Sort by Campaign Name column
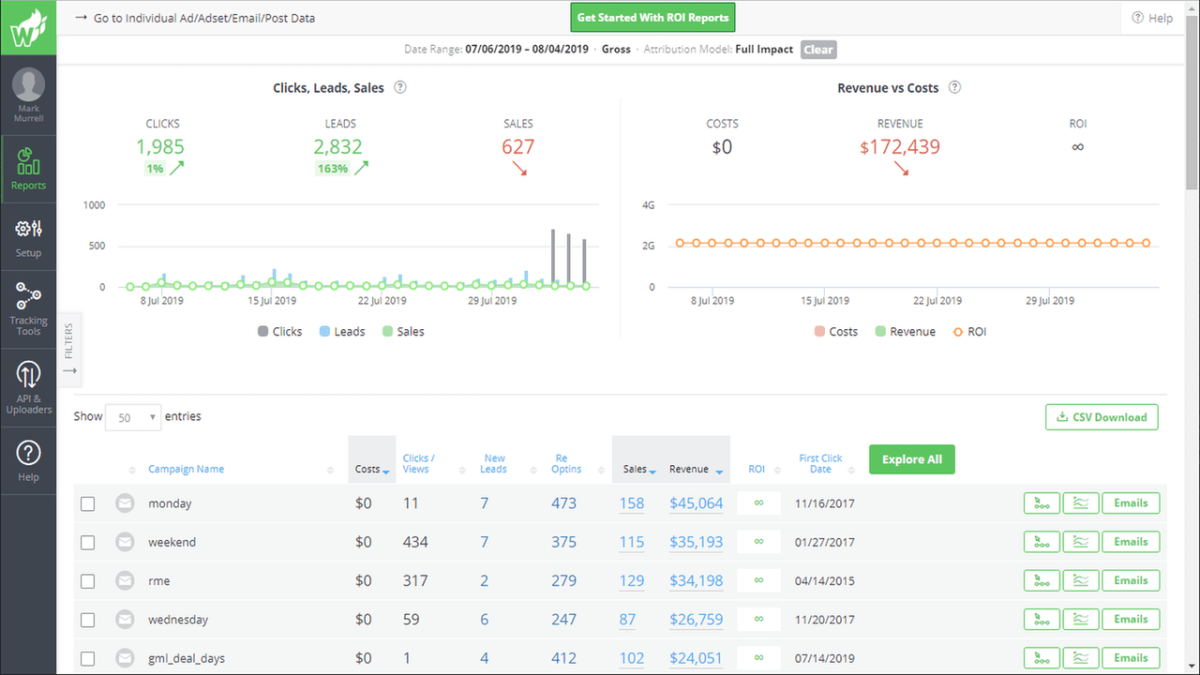1200x675 pixels. point(186,469)
